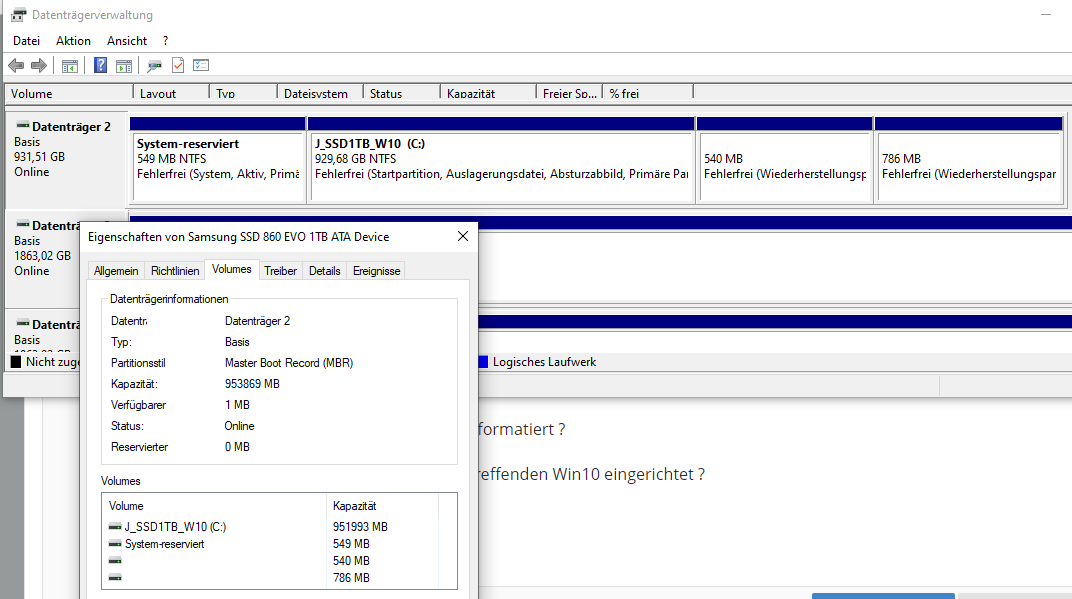The width and height of the screenshot is (1072, 599).
Task: Click the drive icon before J_SSD1TB_W10 in Volumes list
Action: pos(115,527)
